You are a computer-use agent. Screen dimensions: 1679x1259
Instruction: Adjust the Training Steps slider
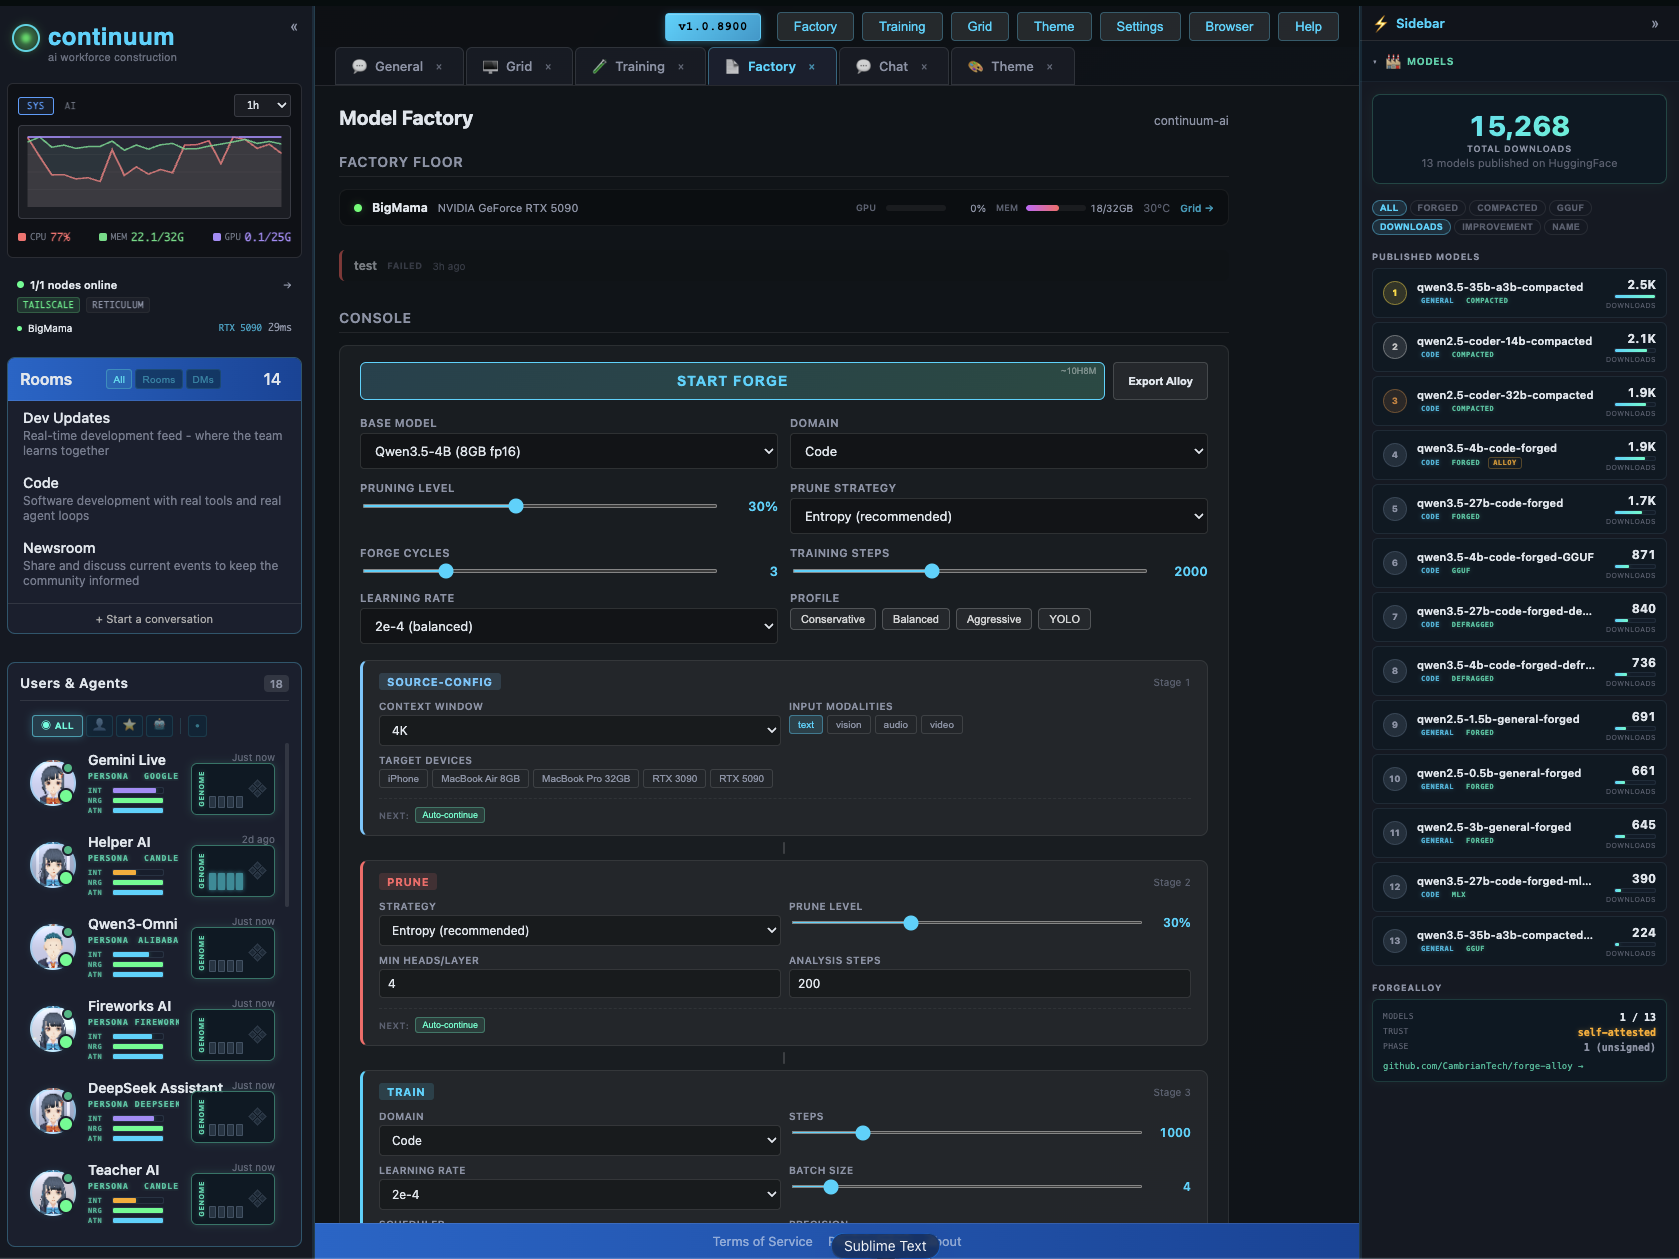coord(969,571)
